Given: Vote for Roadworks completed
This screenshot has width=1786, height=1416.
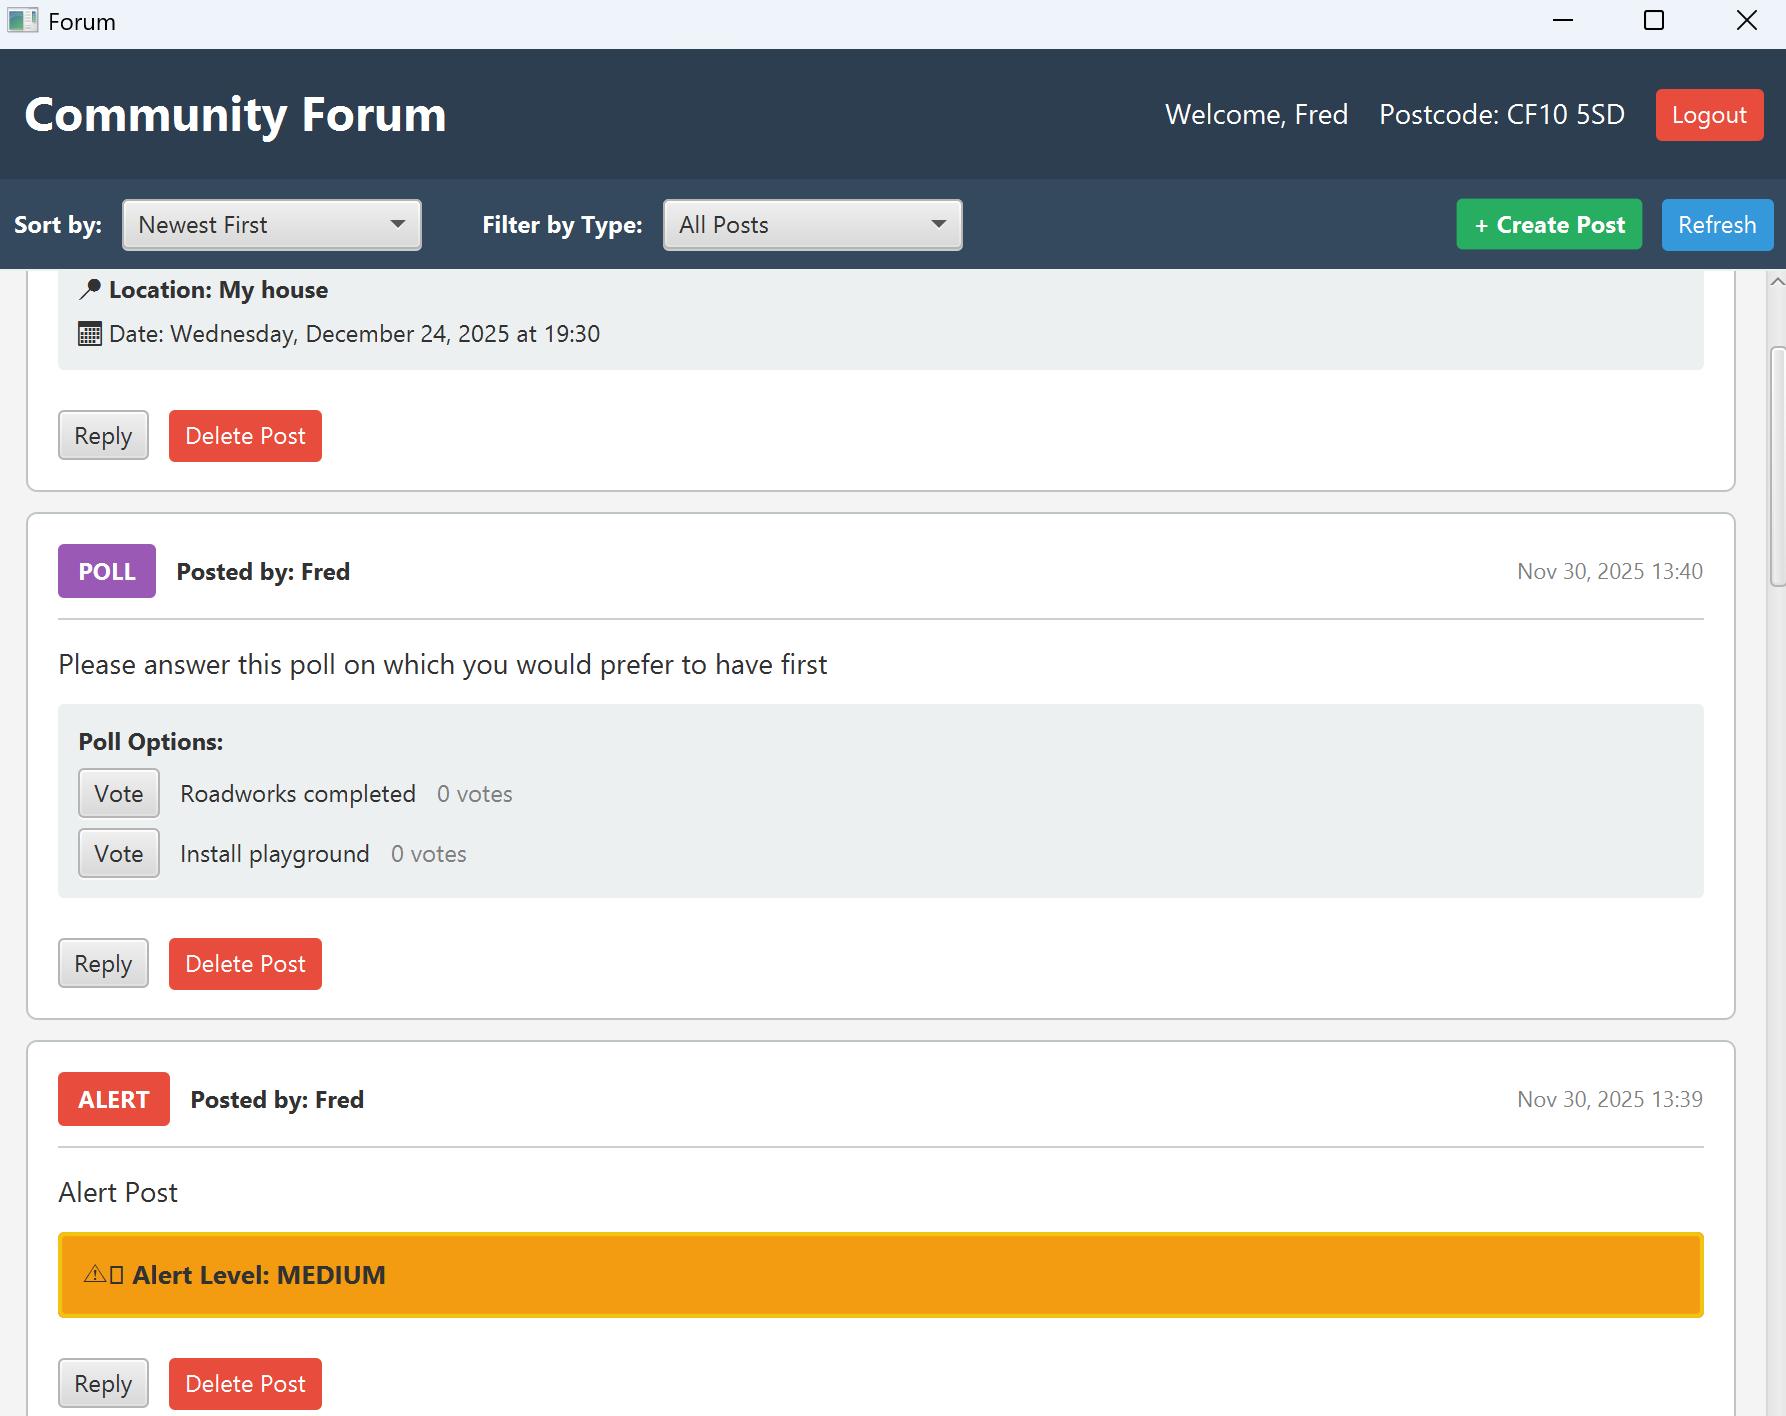Looking at the screenshot, I should pyautogui.click(x=118, y=792).
